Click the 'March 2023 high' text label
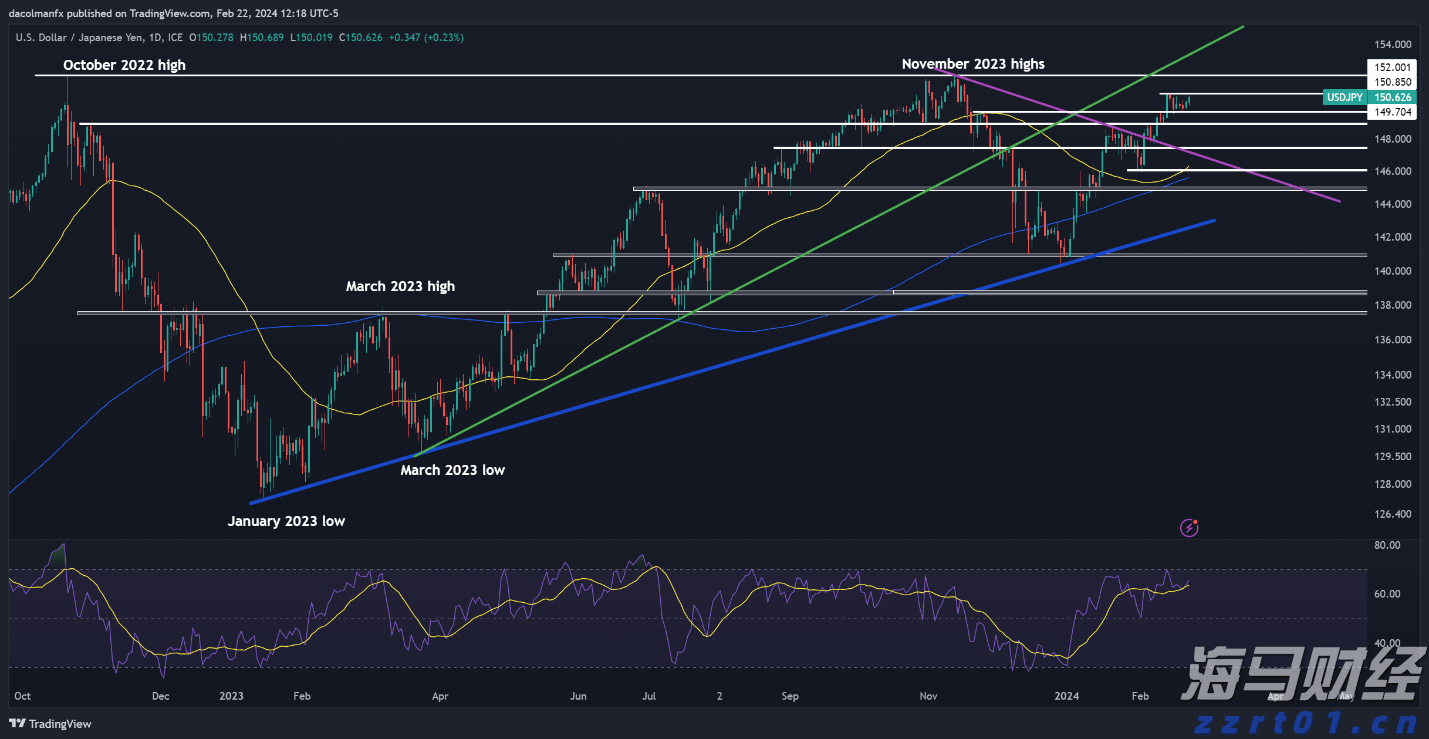 point(400,286)
